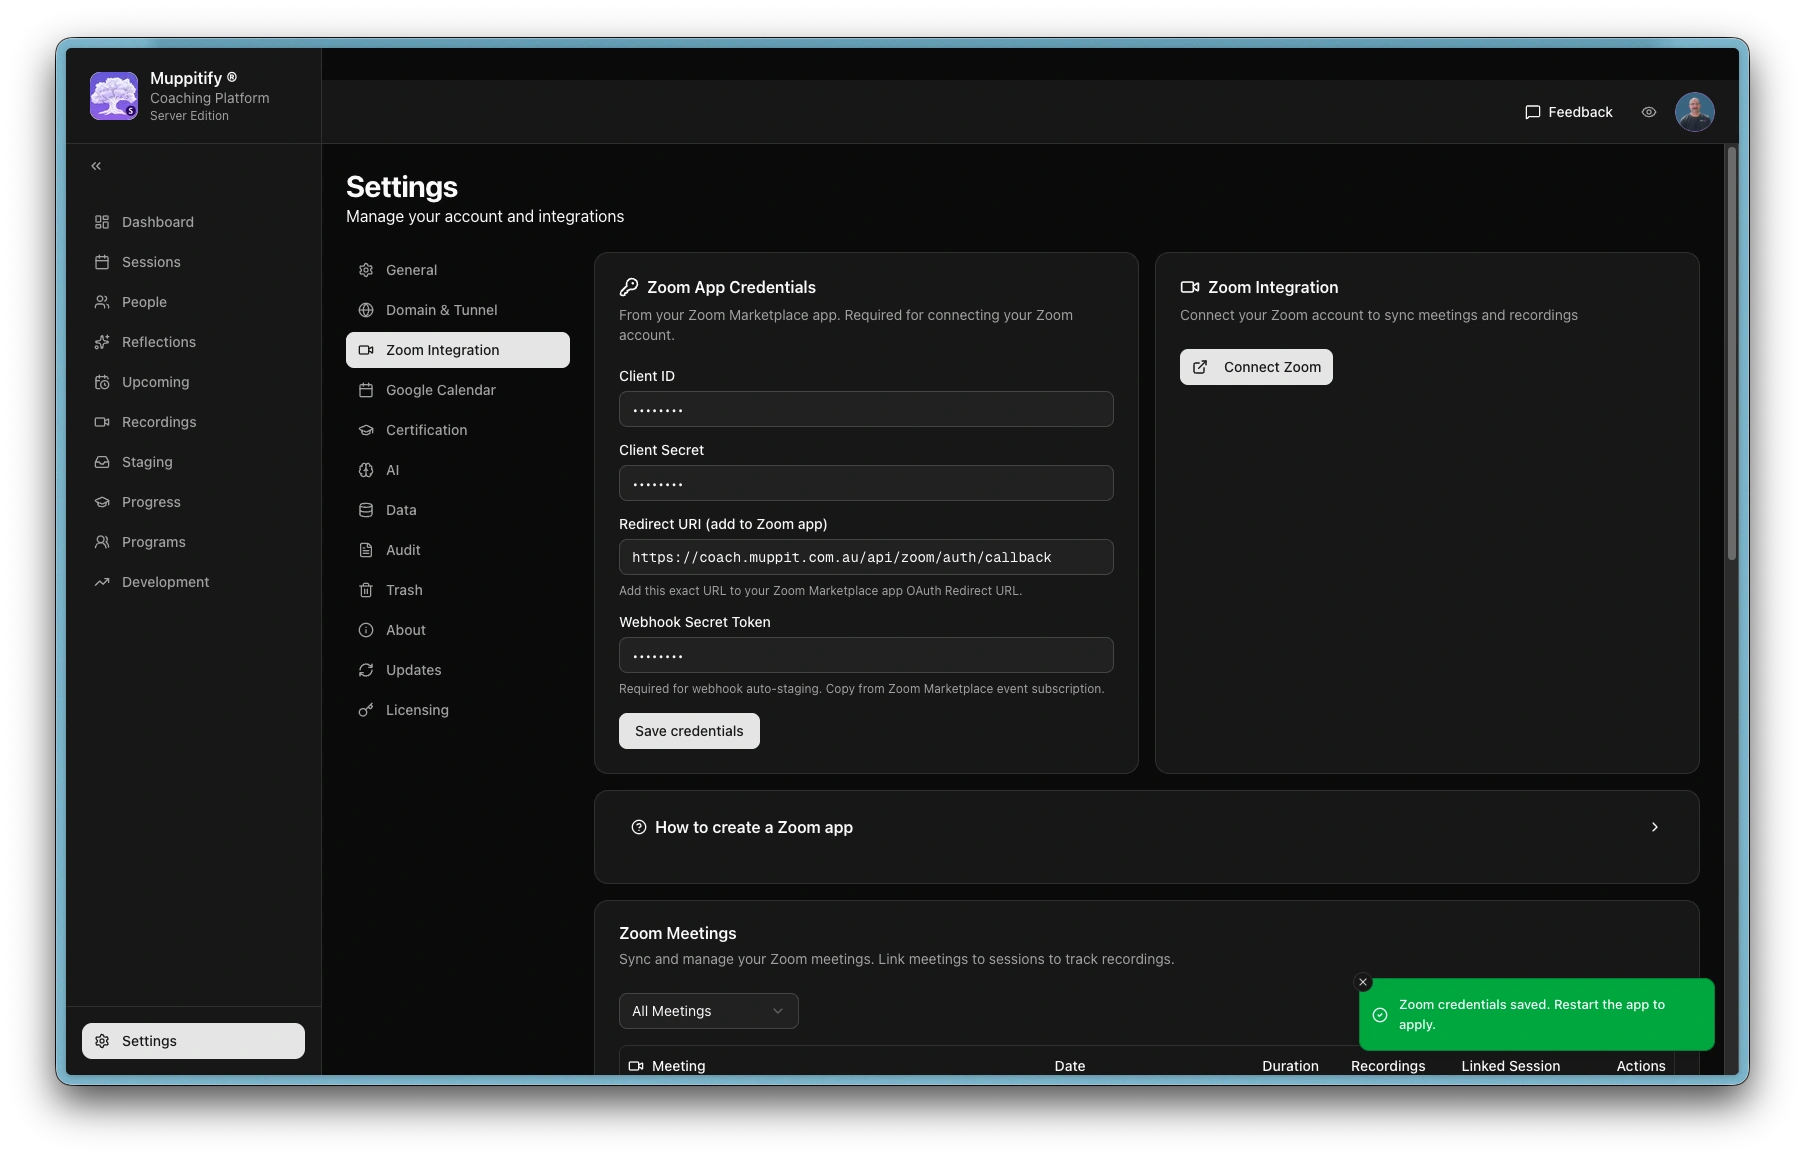
Task: Open Feedback from the top bar
Action: coord(1568,112)
